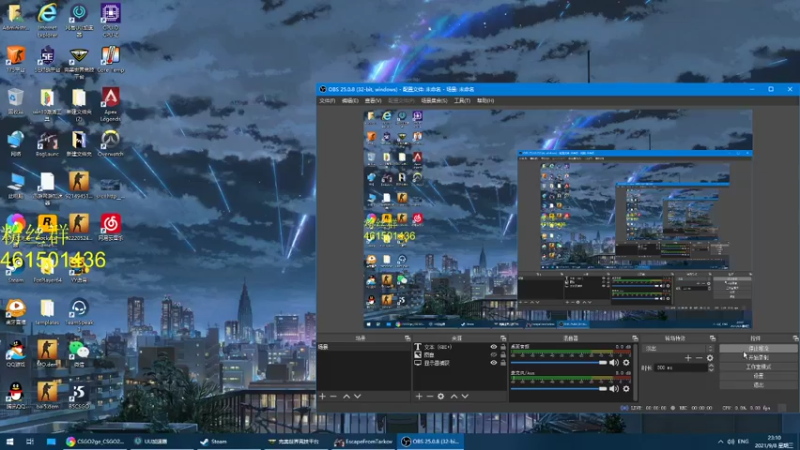This screenshot has height=450, width=800.
Task: Open OBS File menu
Action: click(327, 101)
